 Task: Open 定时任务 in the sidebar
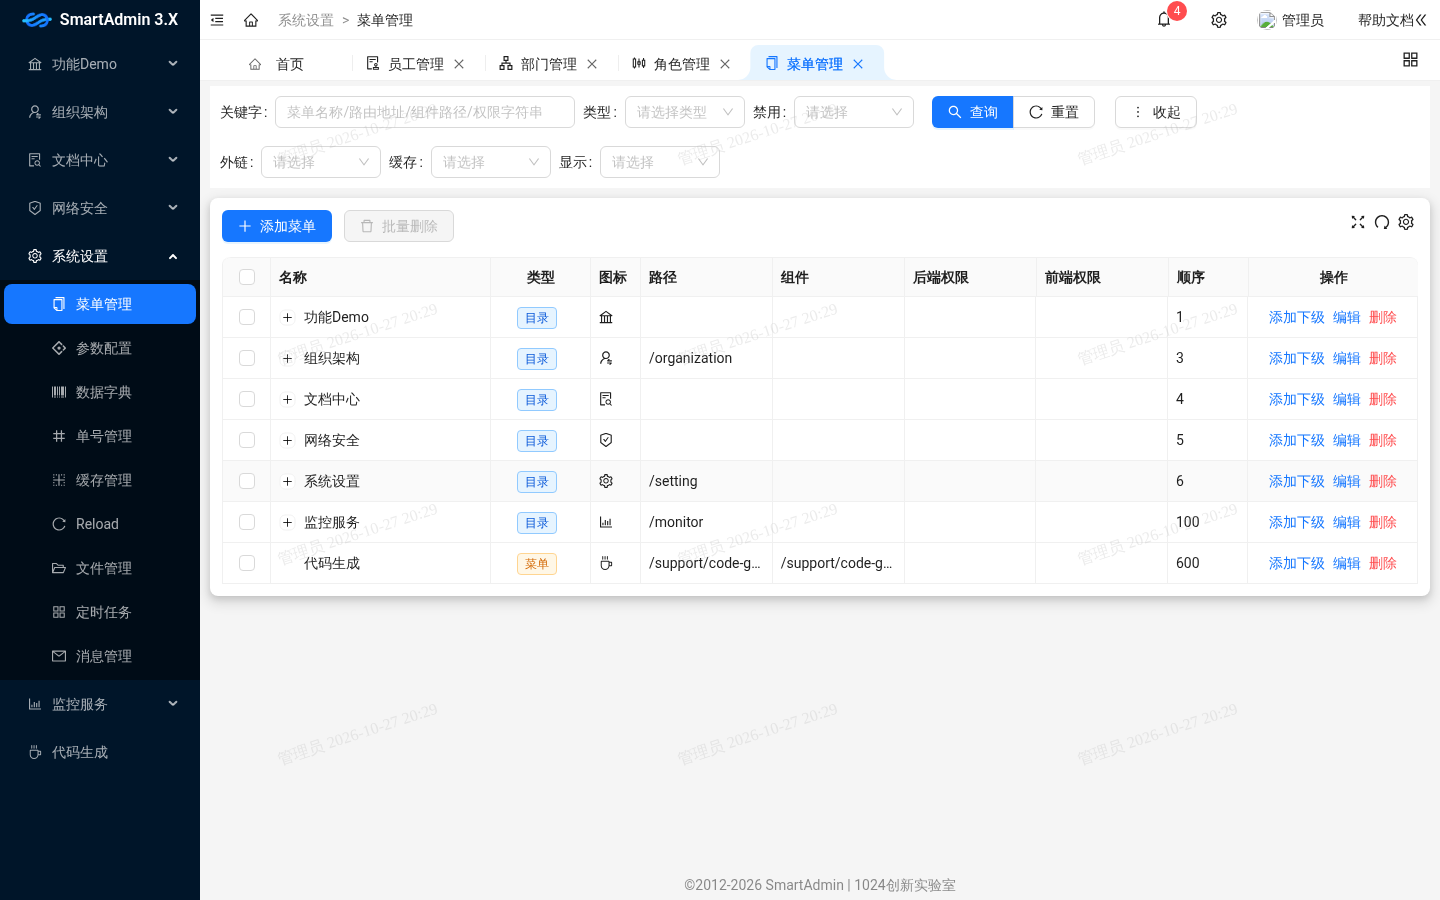pyautogui.click(x=100, y=612)
